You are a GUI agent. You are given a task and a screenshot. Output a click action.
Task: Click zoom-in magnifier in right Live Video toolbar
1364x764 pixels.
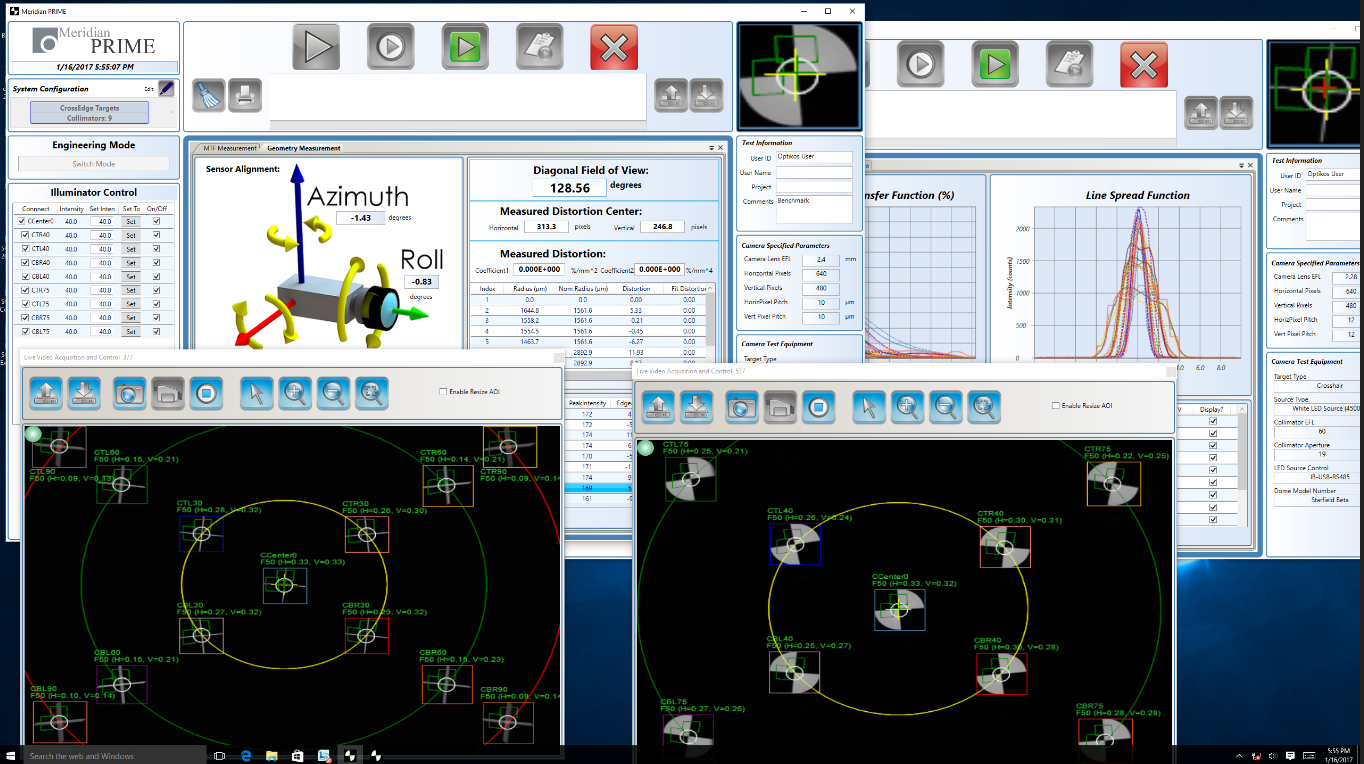[x=907, y=406]
